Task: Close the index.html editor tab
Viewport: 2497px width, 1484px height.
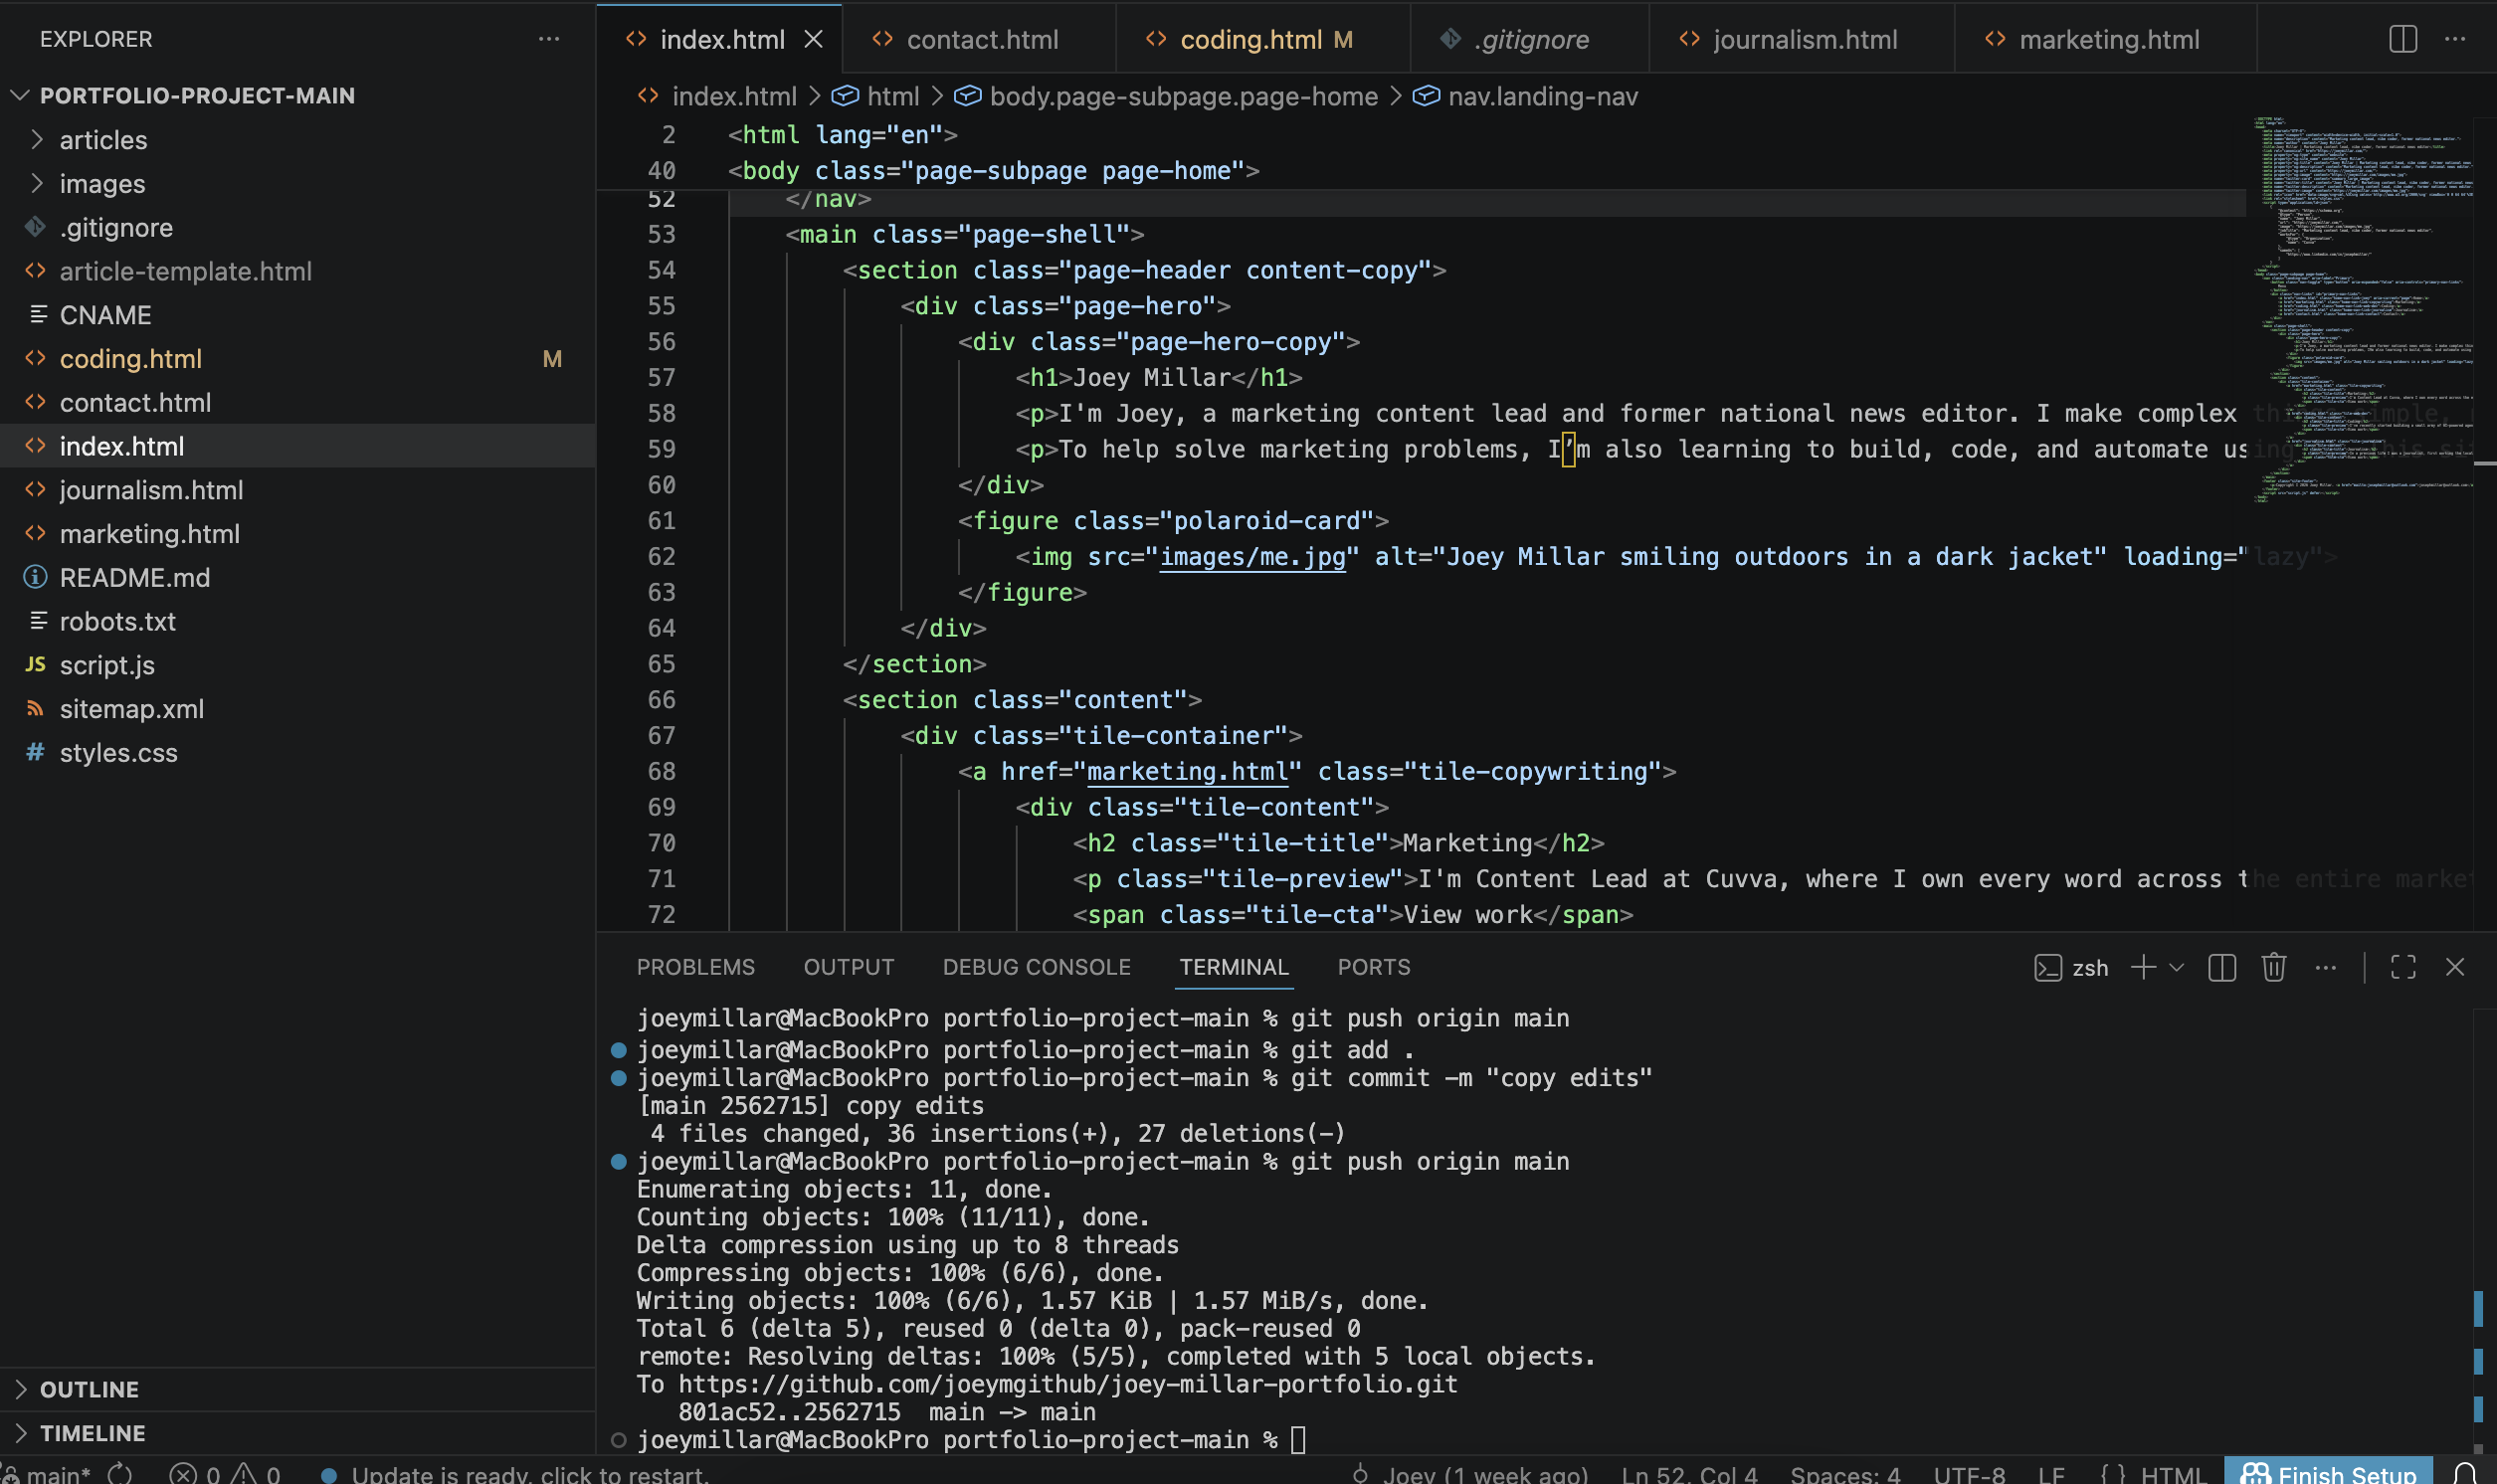Action: pyautogui.click(x=813, y=39)
